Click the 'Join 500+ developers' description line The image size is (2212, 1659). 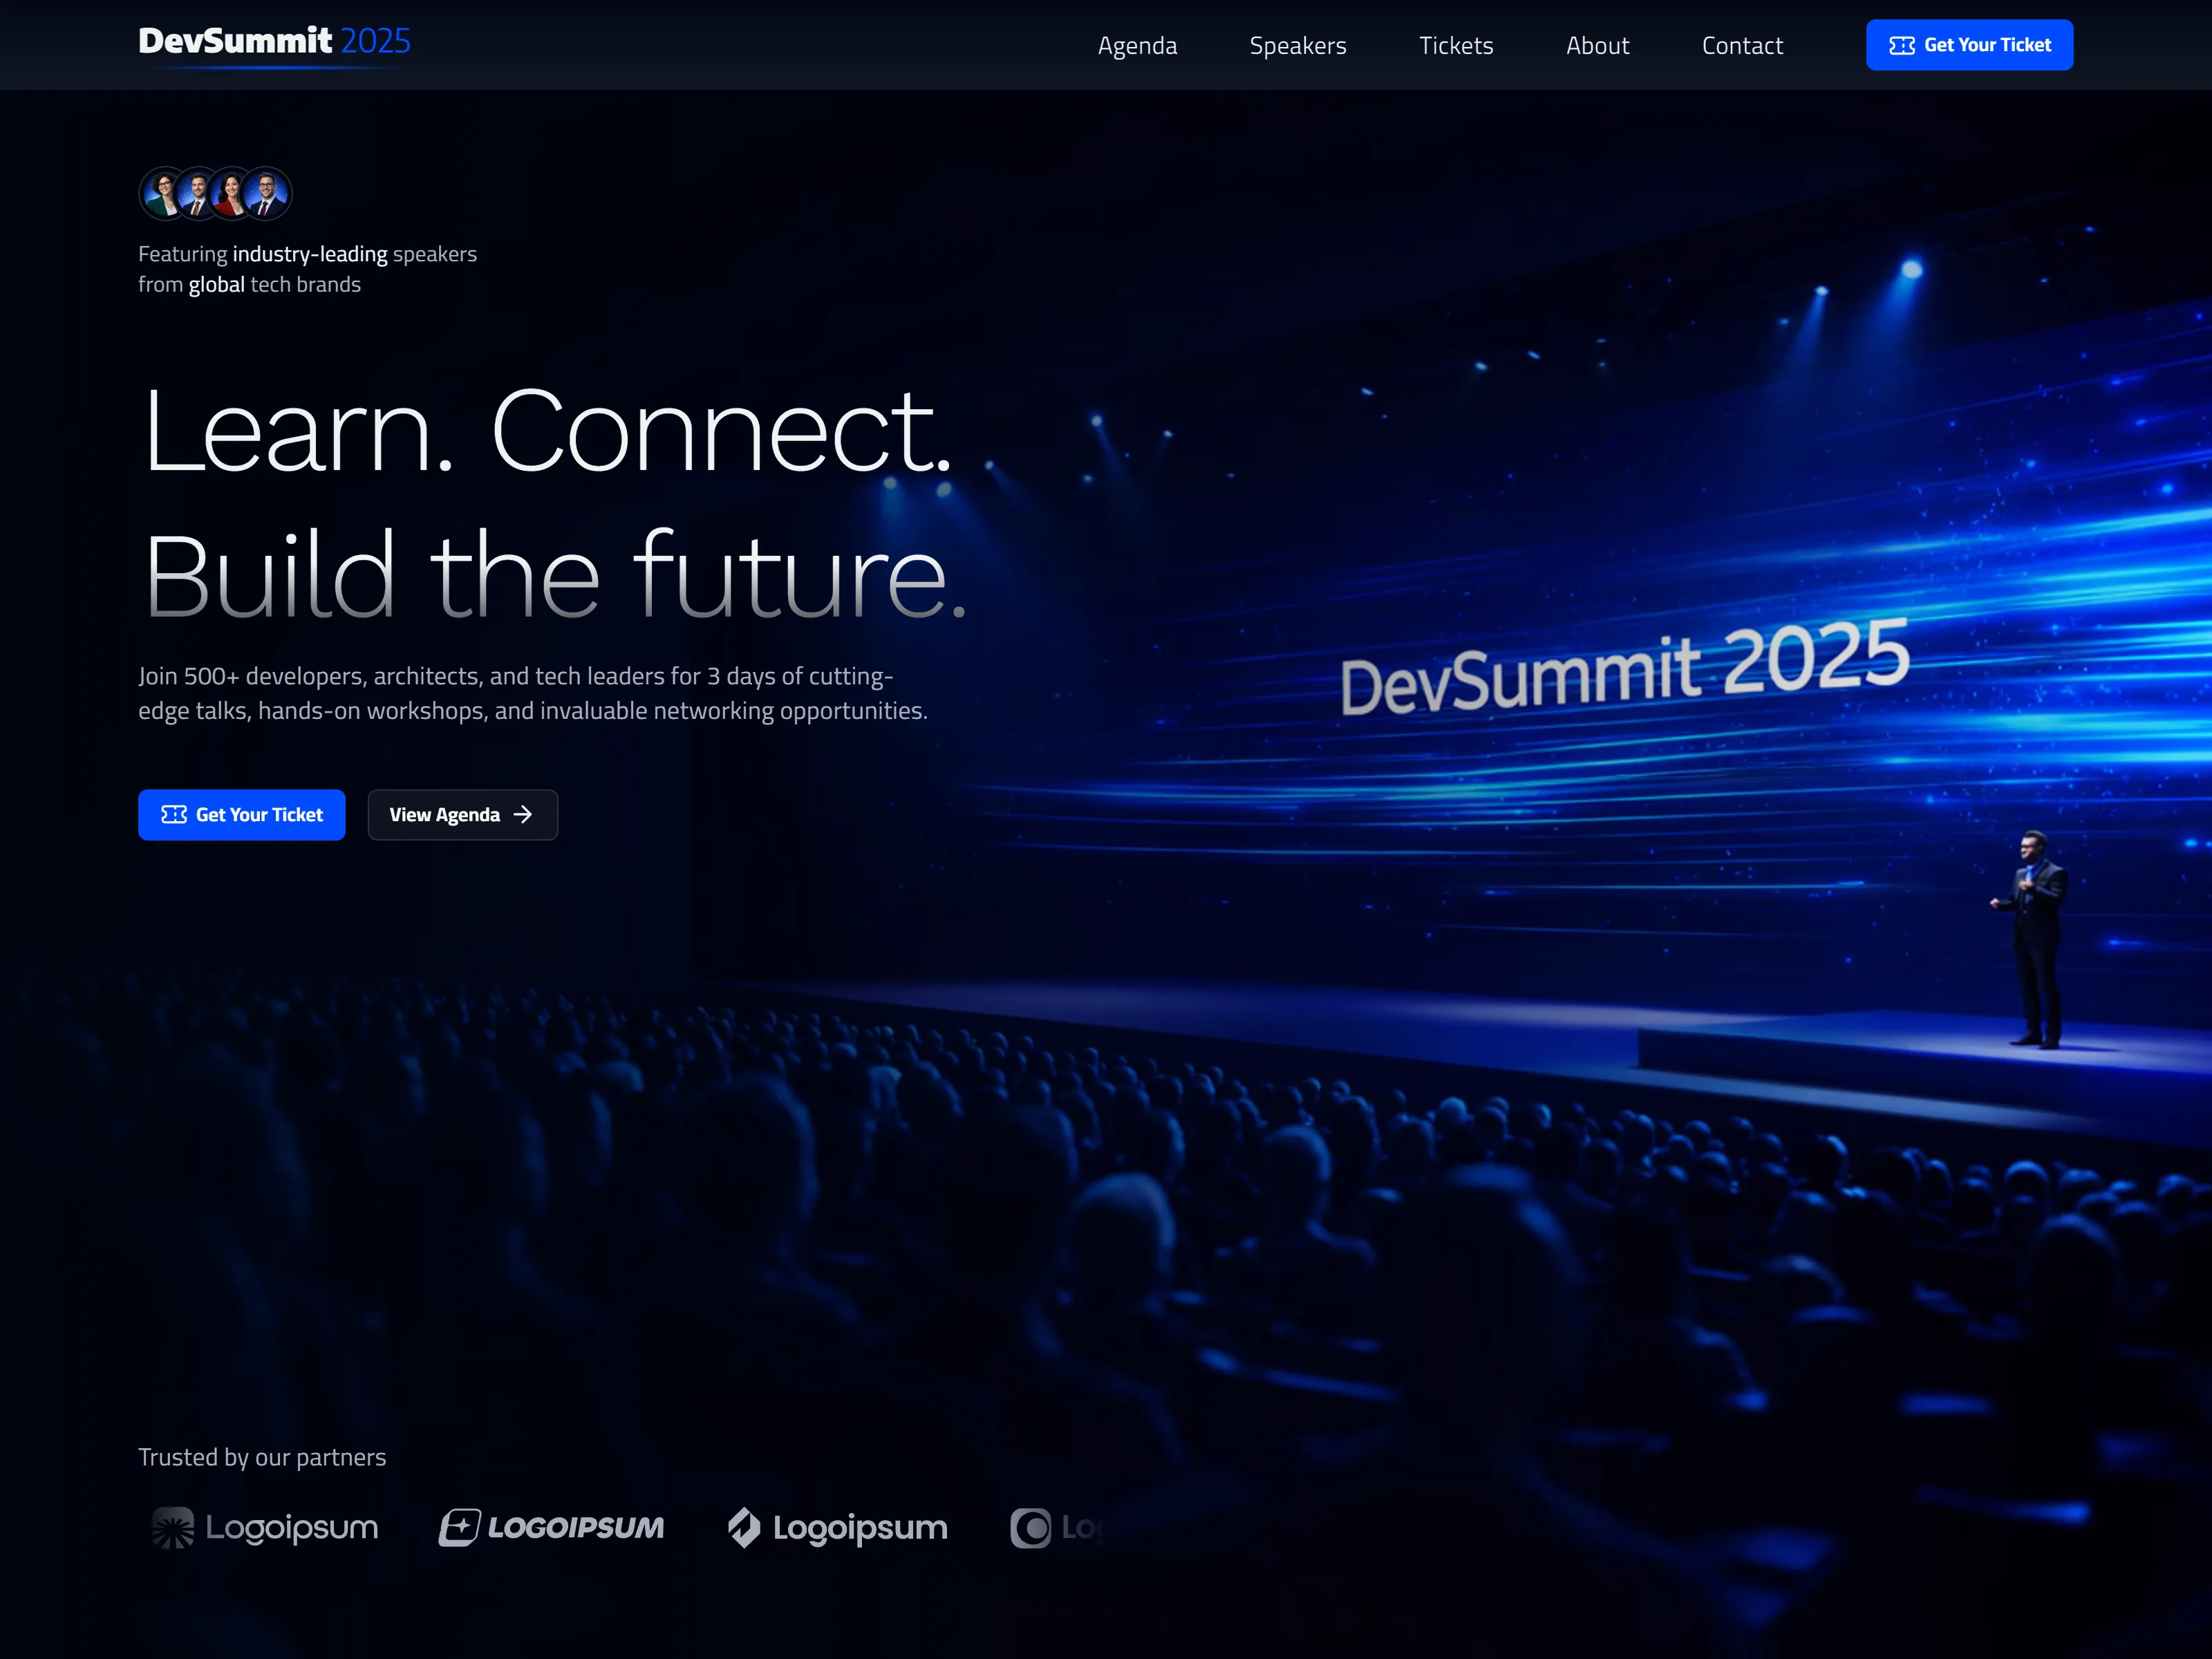click(x=516, y=676)
